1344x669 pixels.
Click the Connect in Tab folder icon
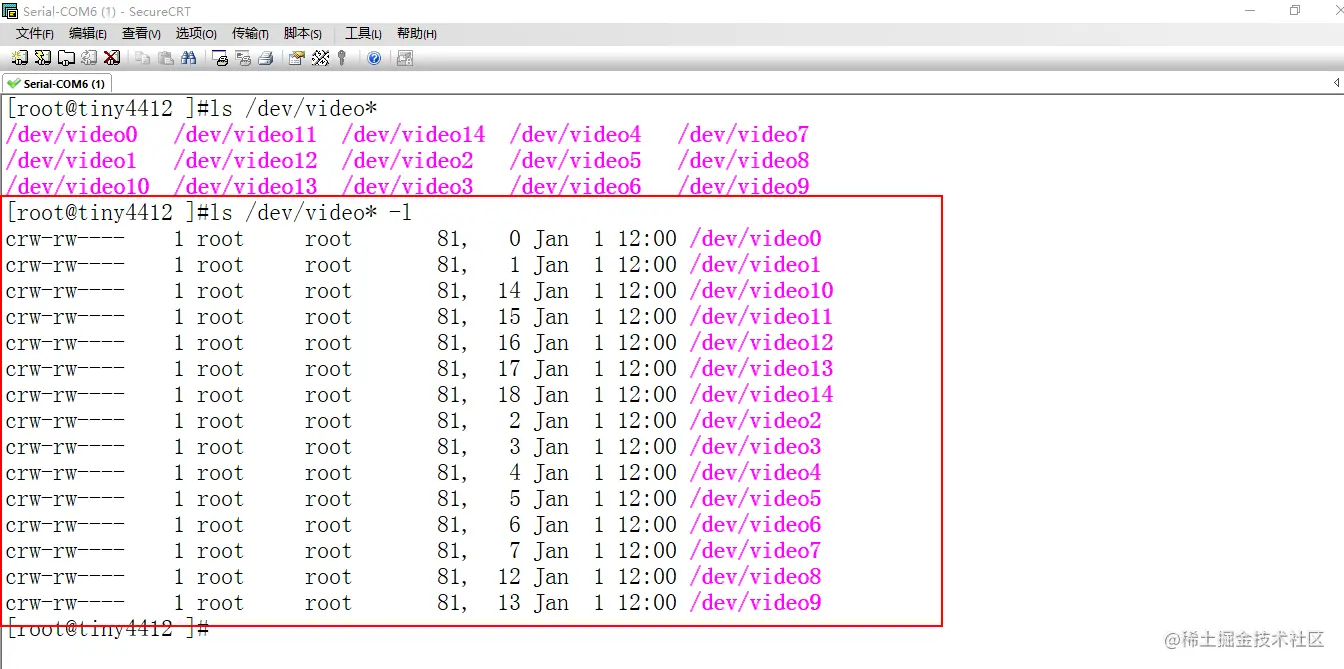[65, 58]
